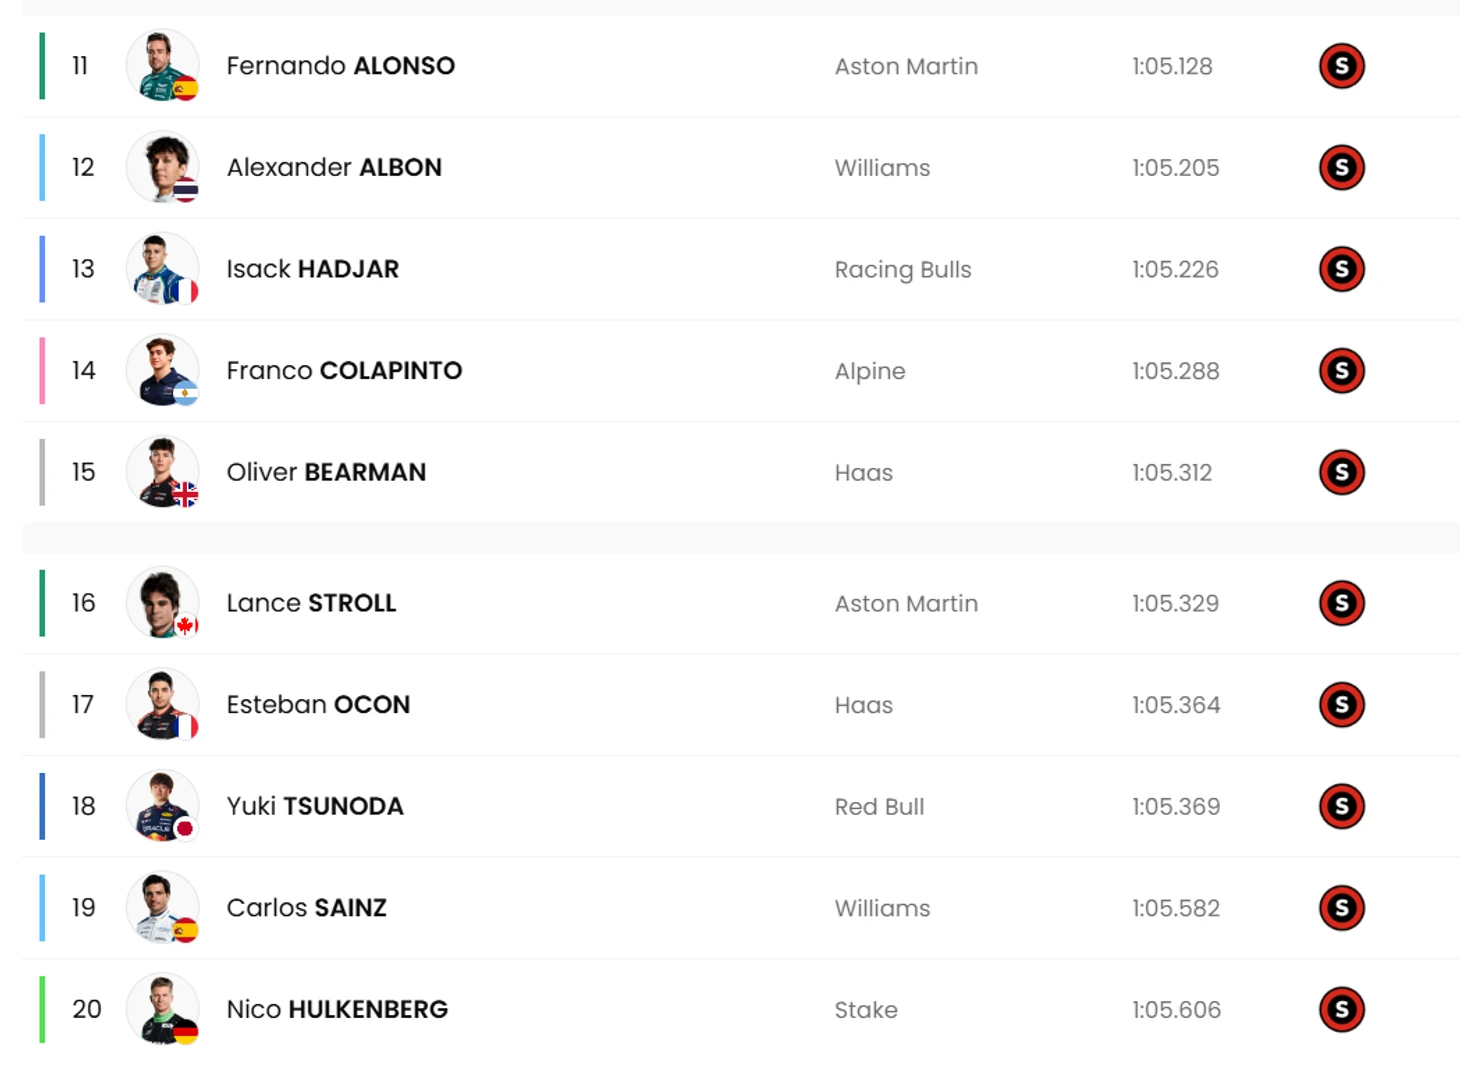Click the lap time 1:05.582
The width and height of the screenshot is (1460, 1088).
1175,908
